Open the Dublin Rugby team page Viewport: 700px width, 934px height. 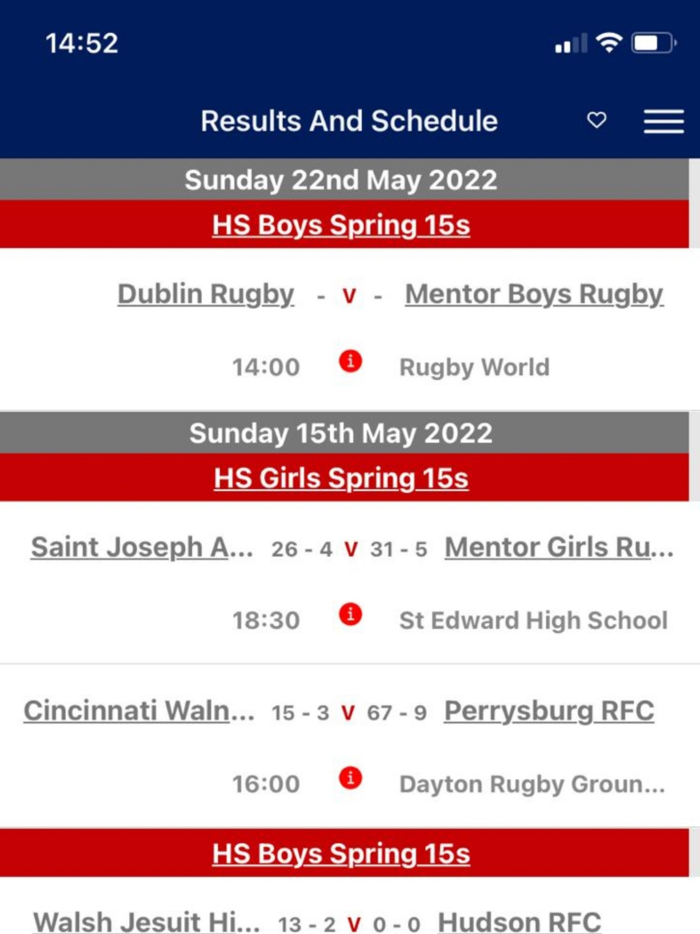coord(205,294)
